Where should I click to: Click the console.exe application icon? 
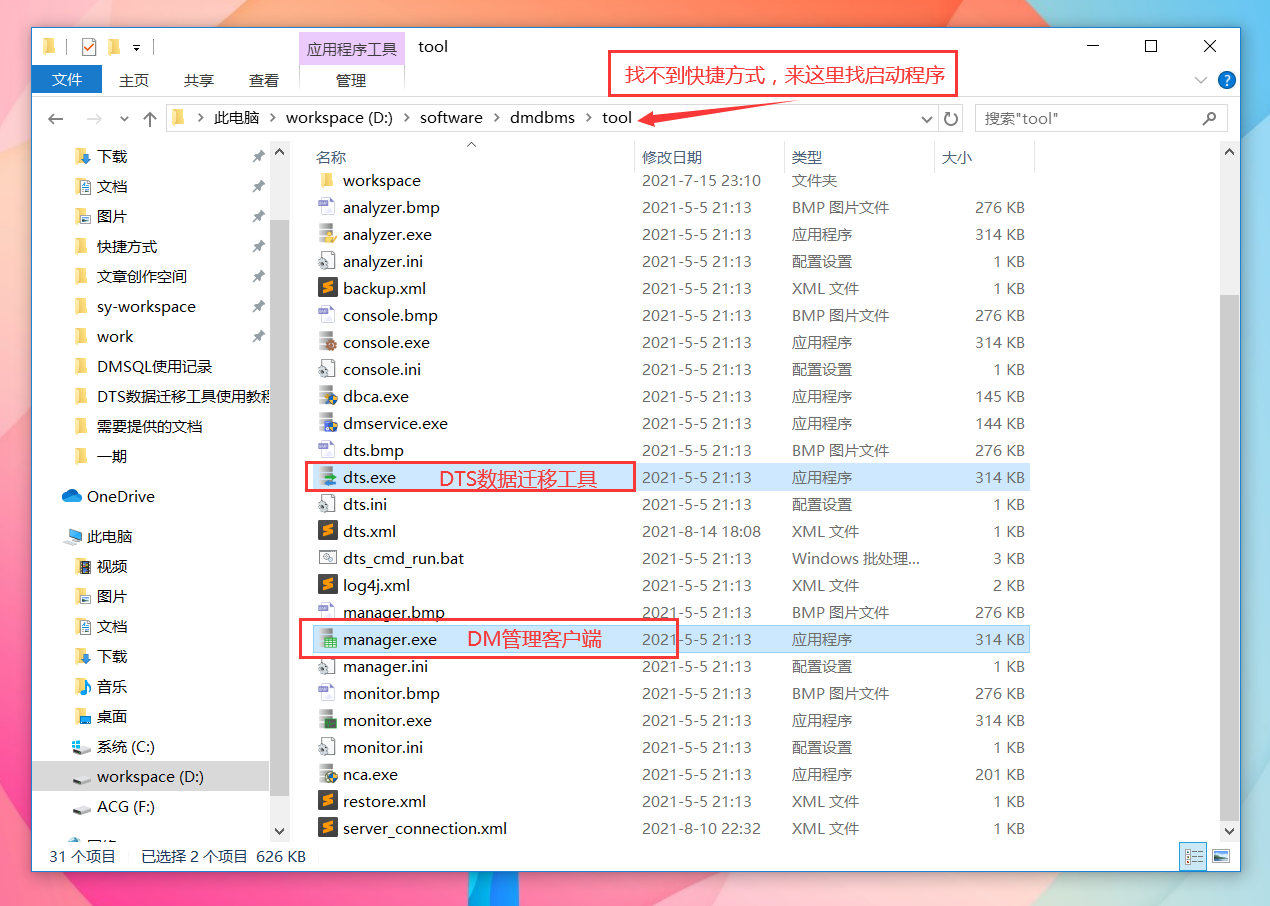click(327, 342)
